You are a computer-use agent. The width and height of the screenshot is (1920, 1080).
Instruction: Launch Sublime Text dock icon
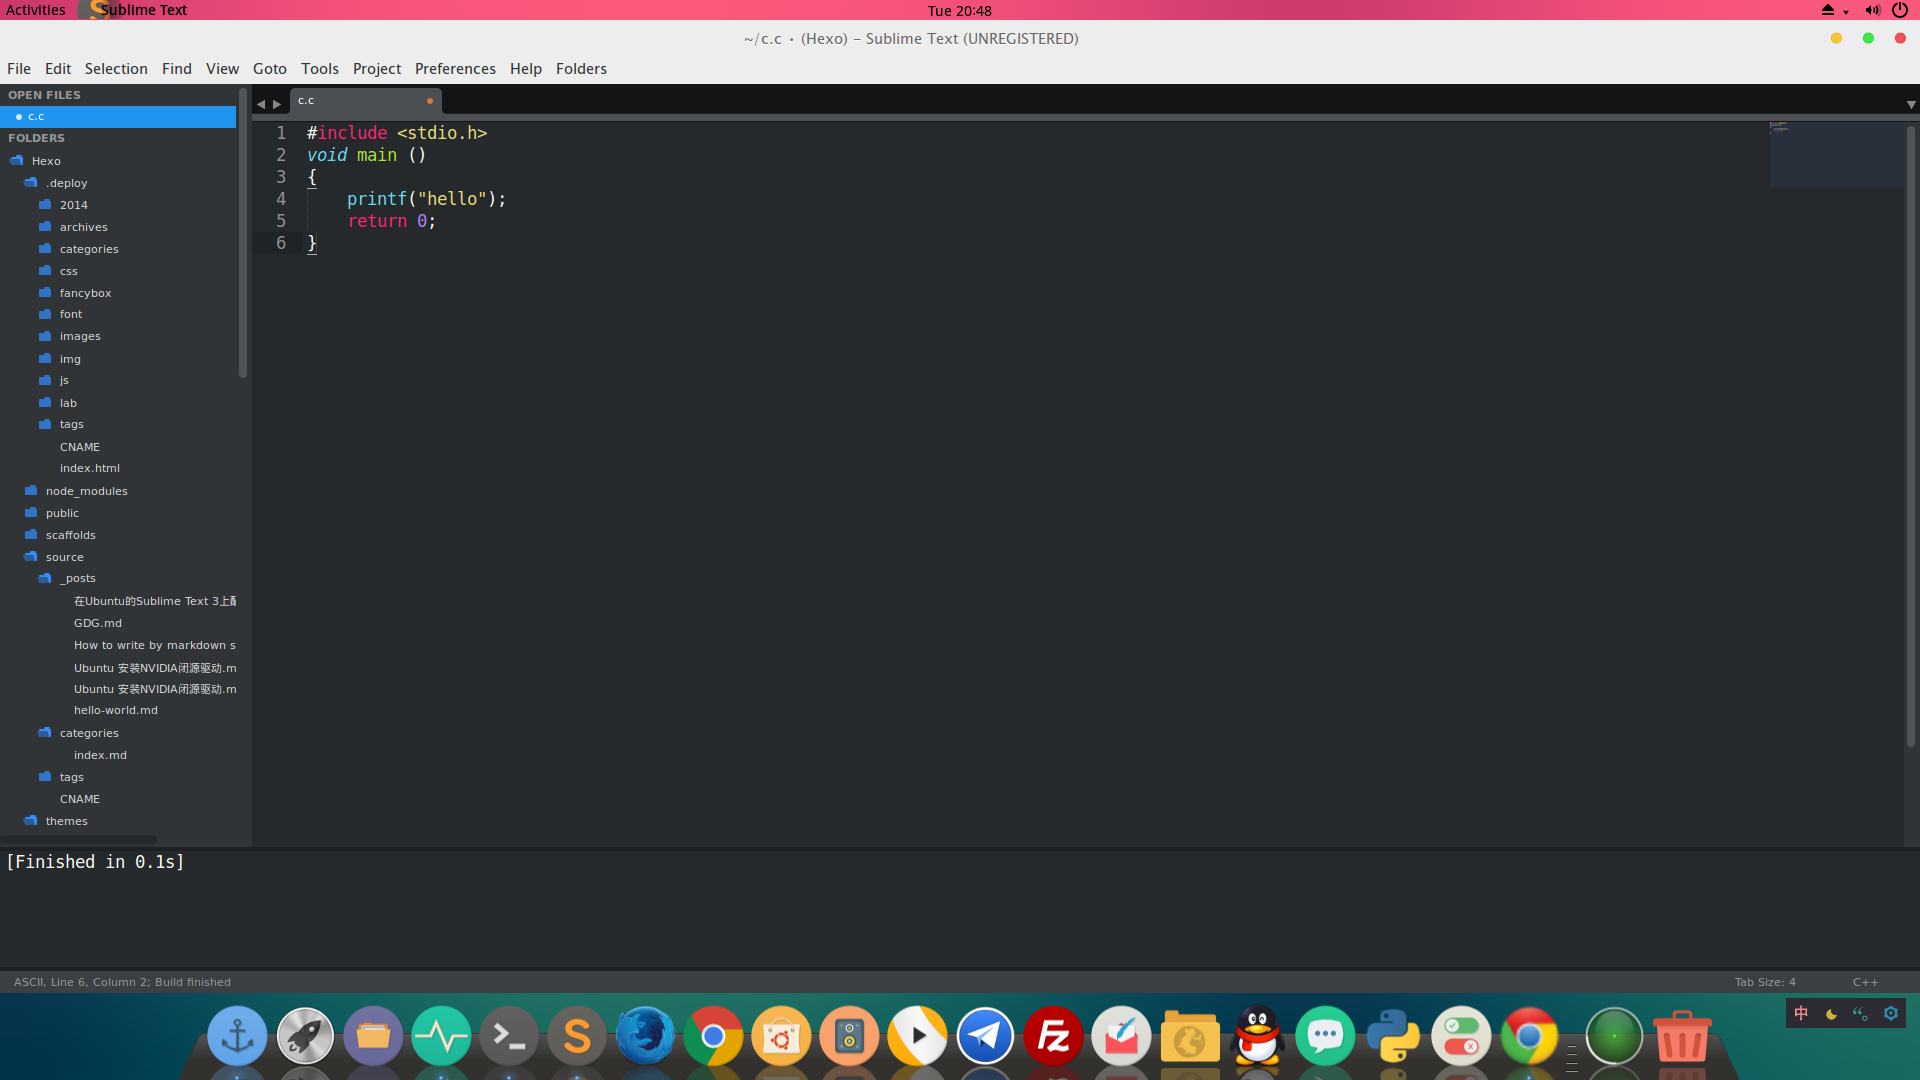click(577, 1036)
